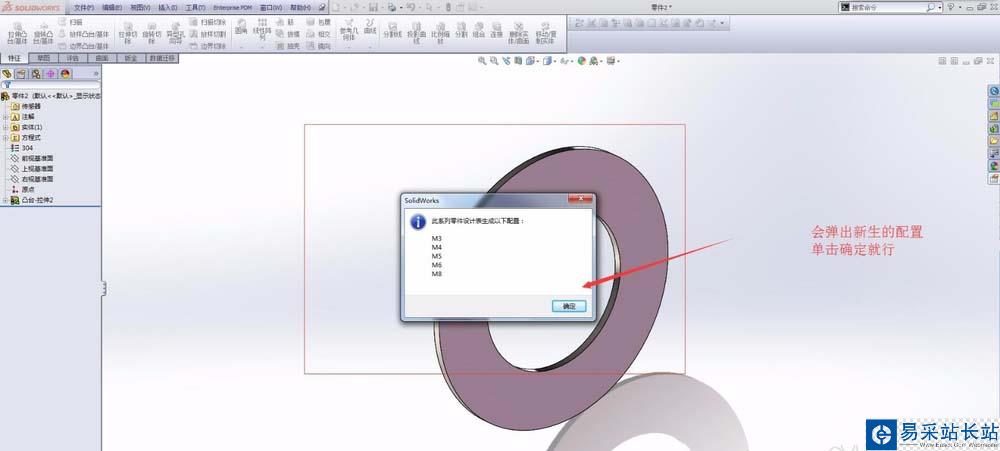Select the 分割线 split line tool

392,29
